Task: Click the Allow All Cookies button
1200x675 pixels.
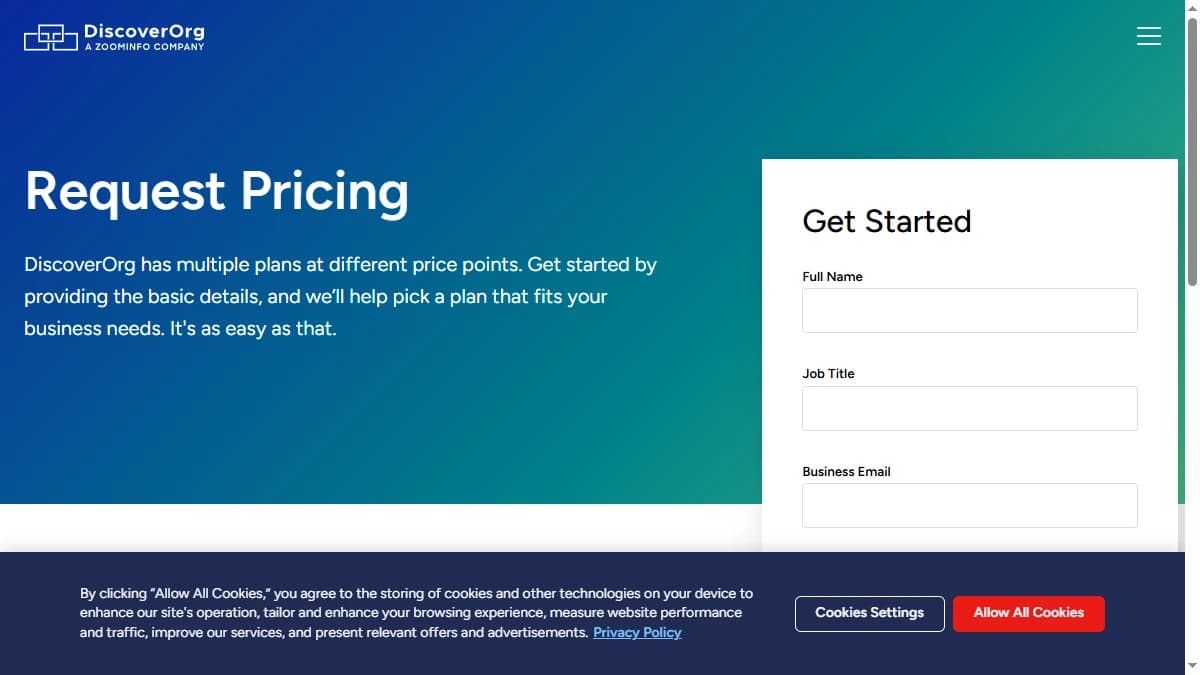Action: point(1028,613)
